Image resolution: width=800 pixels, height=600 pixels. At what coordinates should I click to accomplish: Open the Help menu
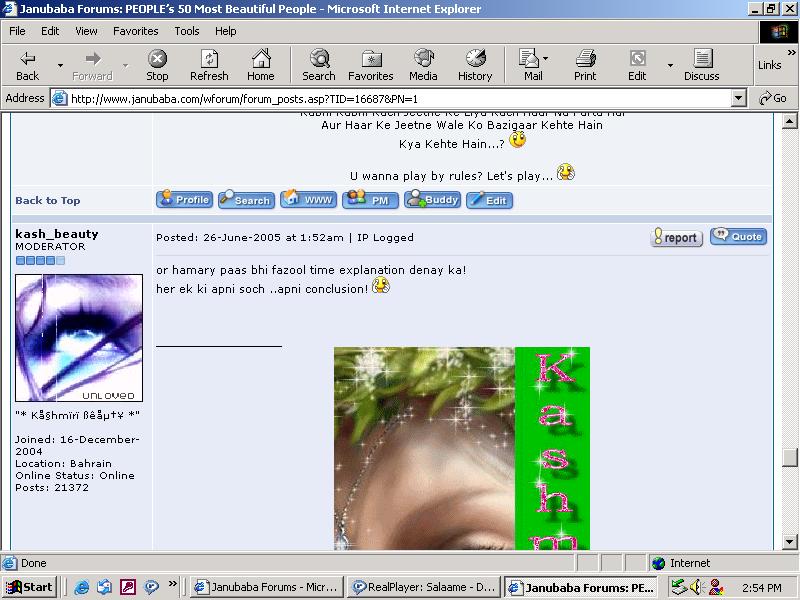click(226, 31)
